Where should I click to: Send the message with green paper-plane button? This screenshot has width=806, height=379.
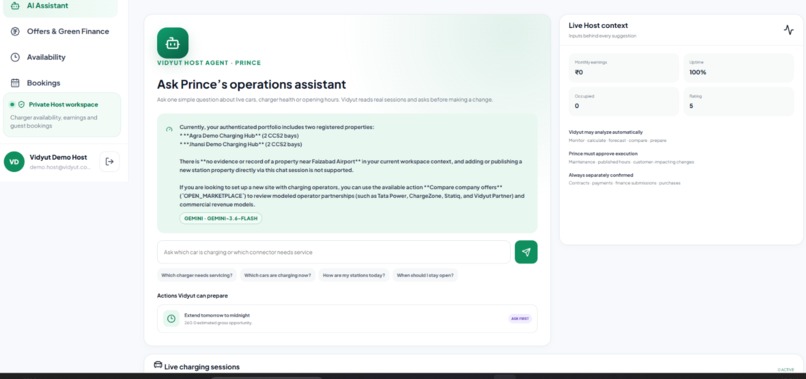[x=526, y=252]
